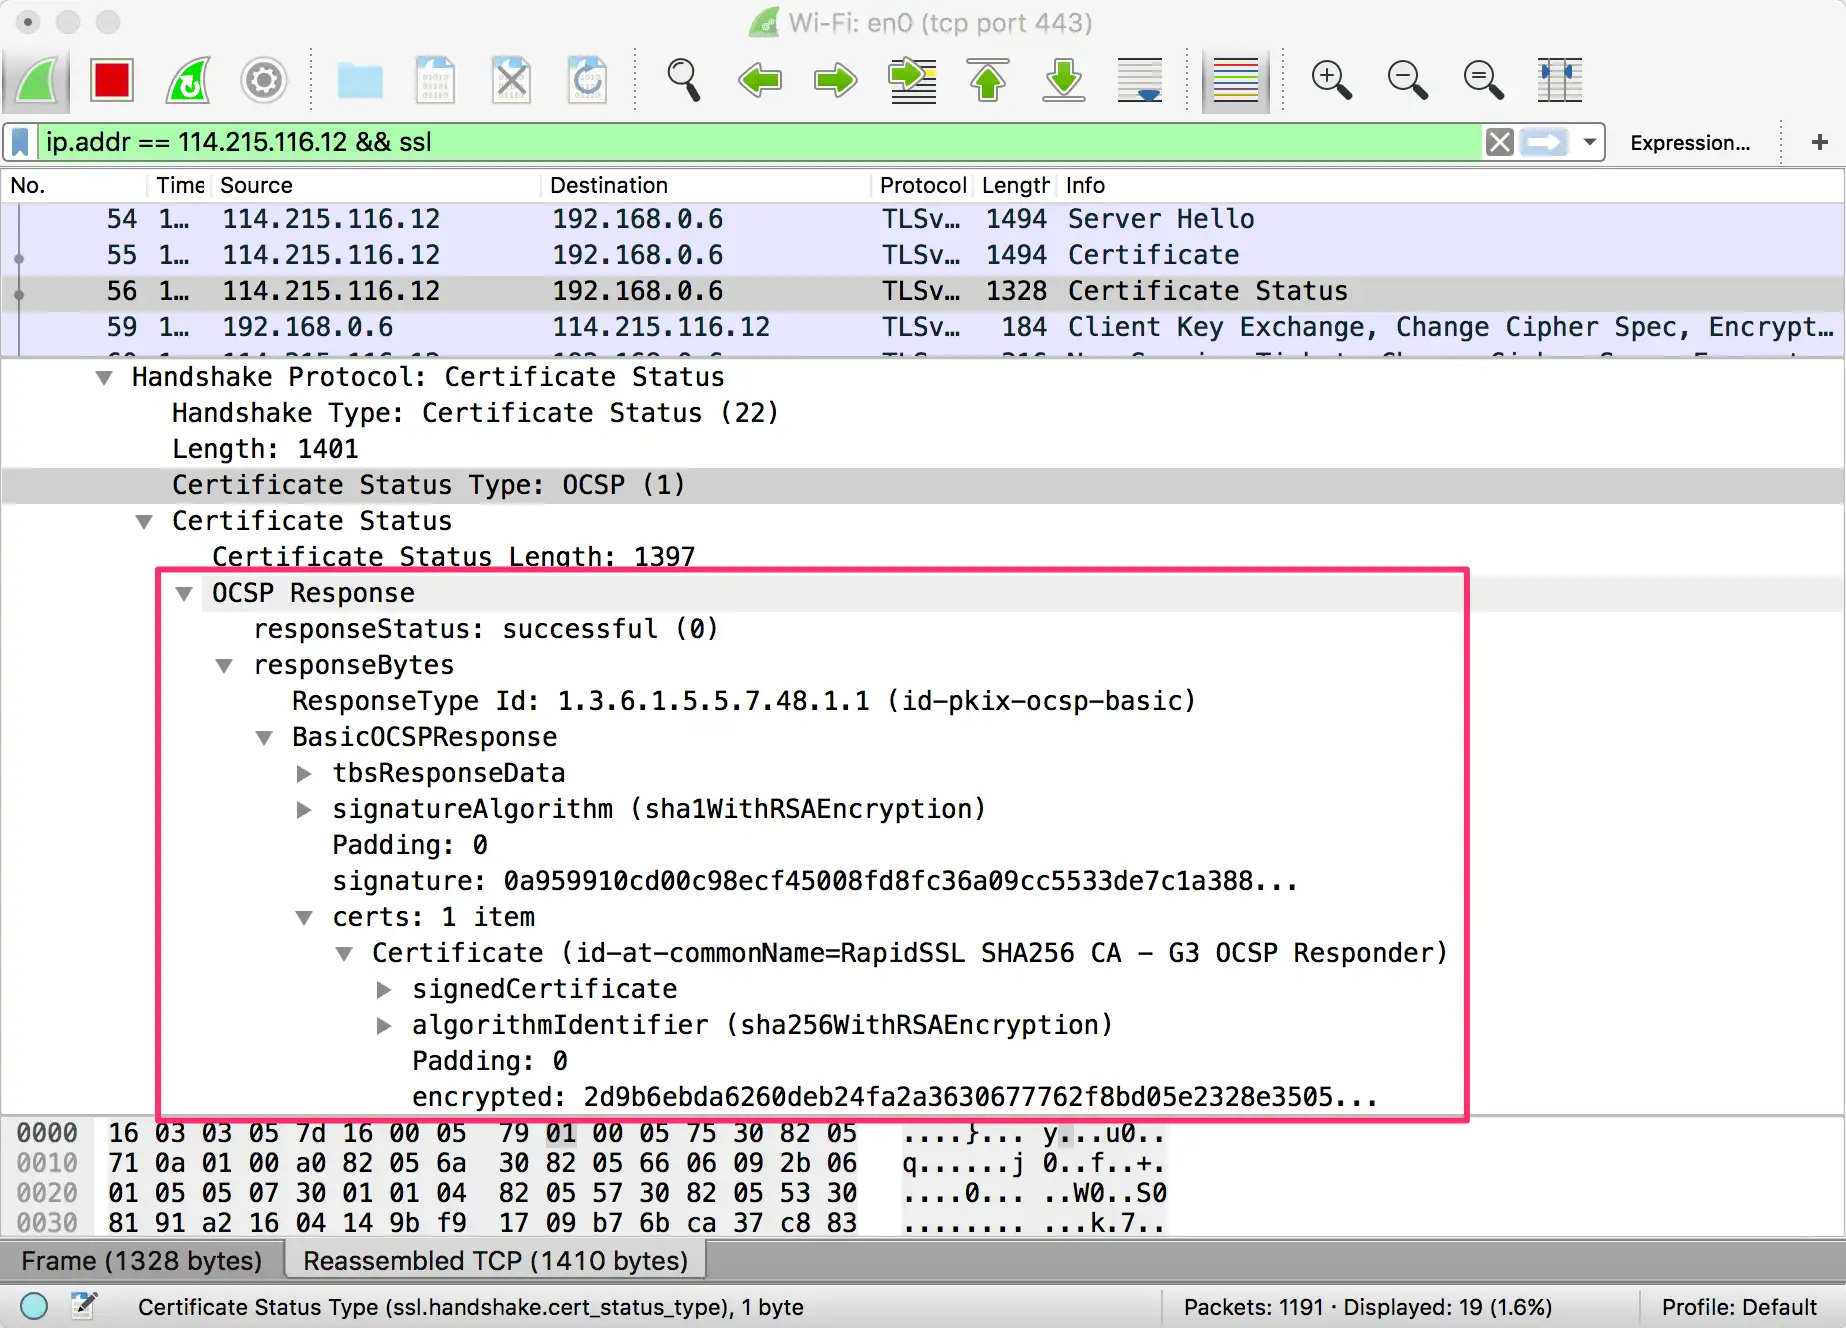Toggle auto-scroll during live capture

tap(1140, 80)
